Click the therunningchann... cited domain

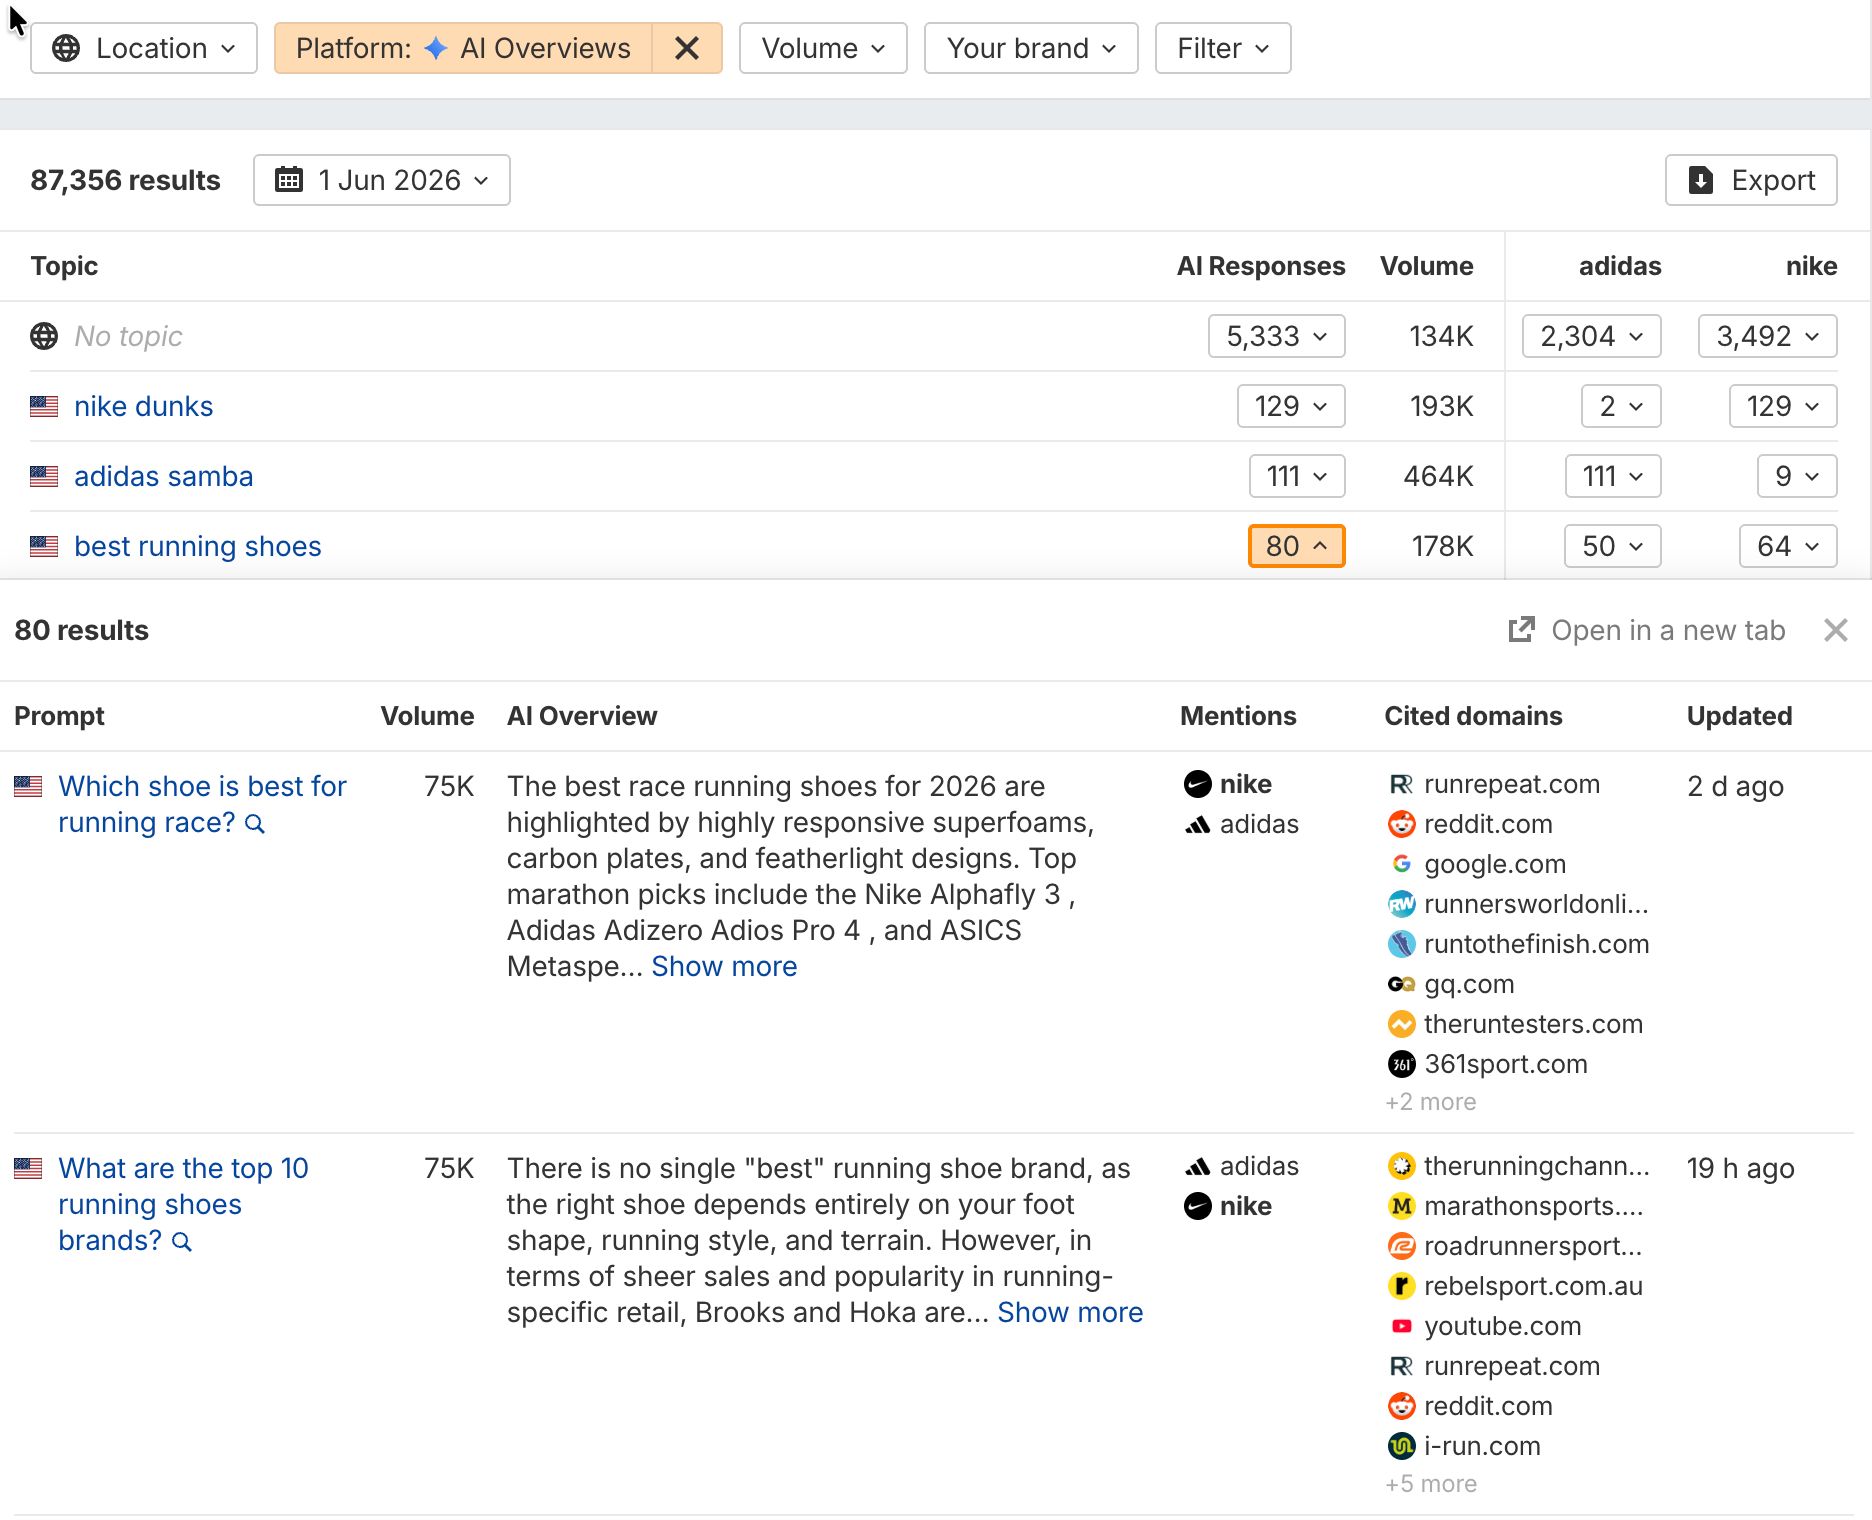point(1537,1166)
